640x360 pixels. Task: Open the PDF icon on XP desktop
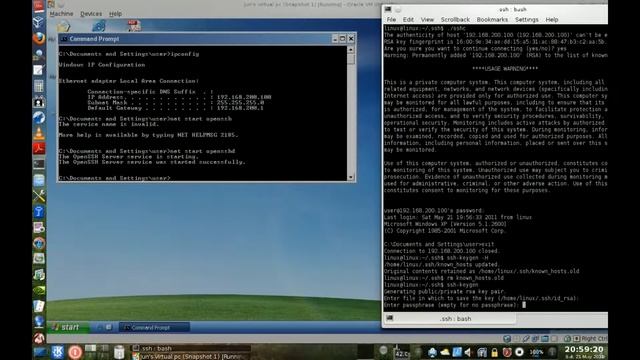pyautogui.click(x=134, y=26)
